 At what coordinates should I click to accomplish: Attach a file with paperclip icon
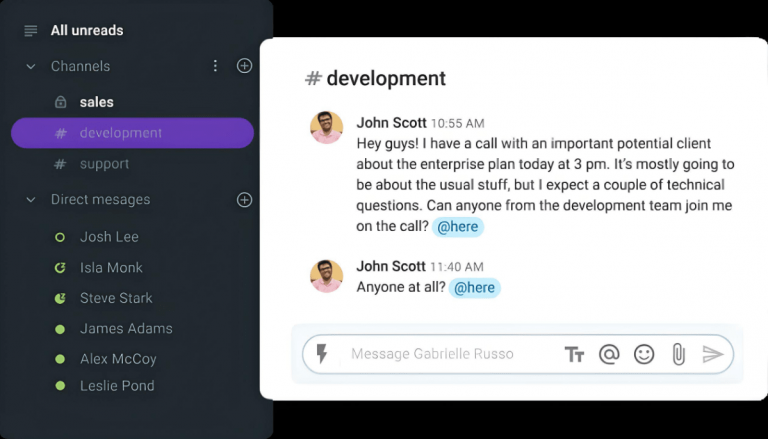pyautogui.click(x=678, y=354)
